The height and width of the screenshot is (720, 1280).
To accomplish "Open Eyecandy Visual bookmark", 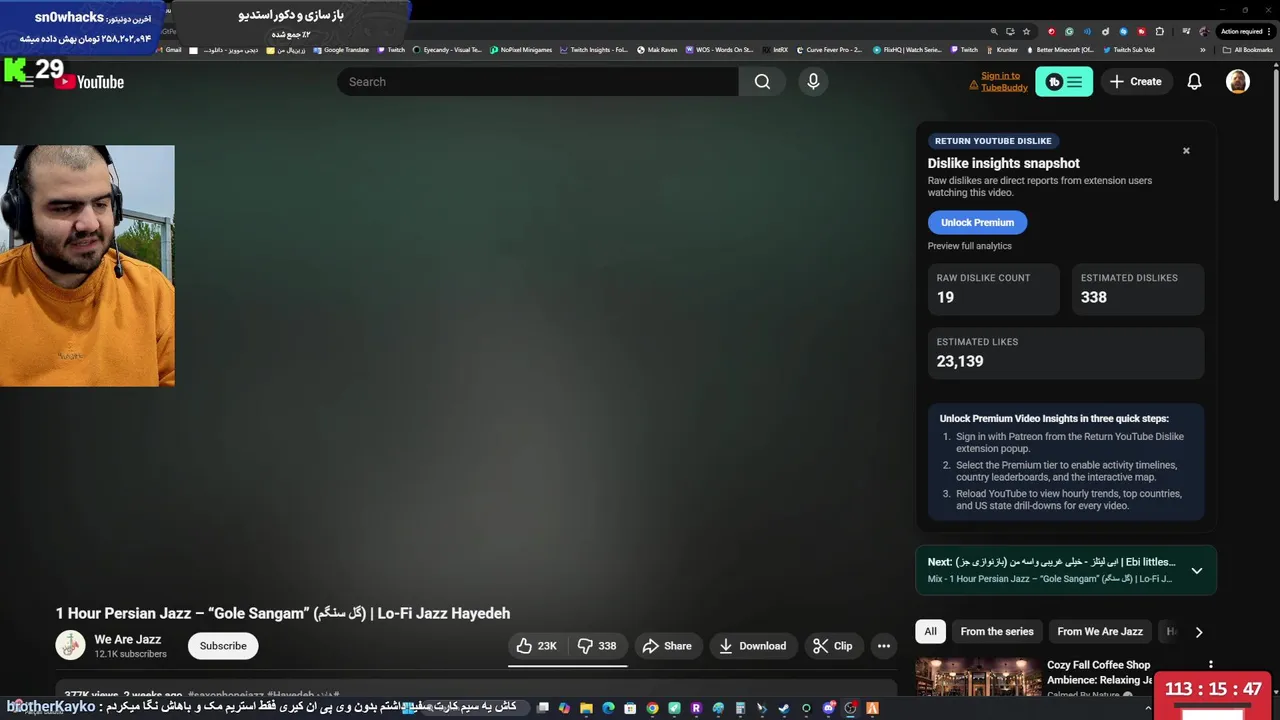I will [x=447, y=50].
